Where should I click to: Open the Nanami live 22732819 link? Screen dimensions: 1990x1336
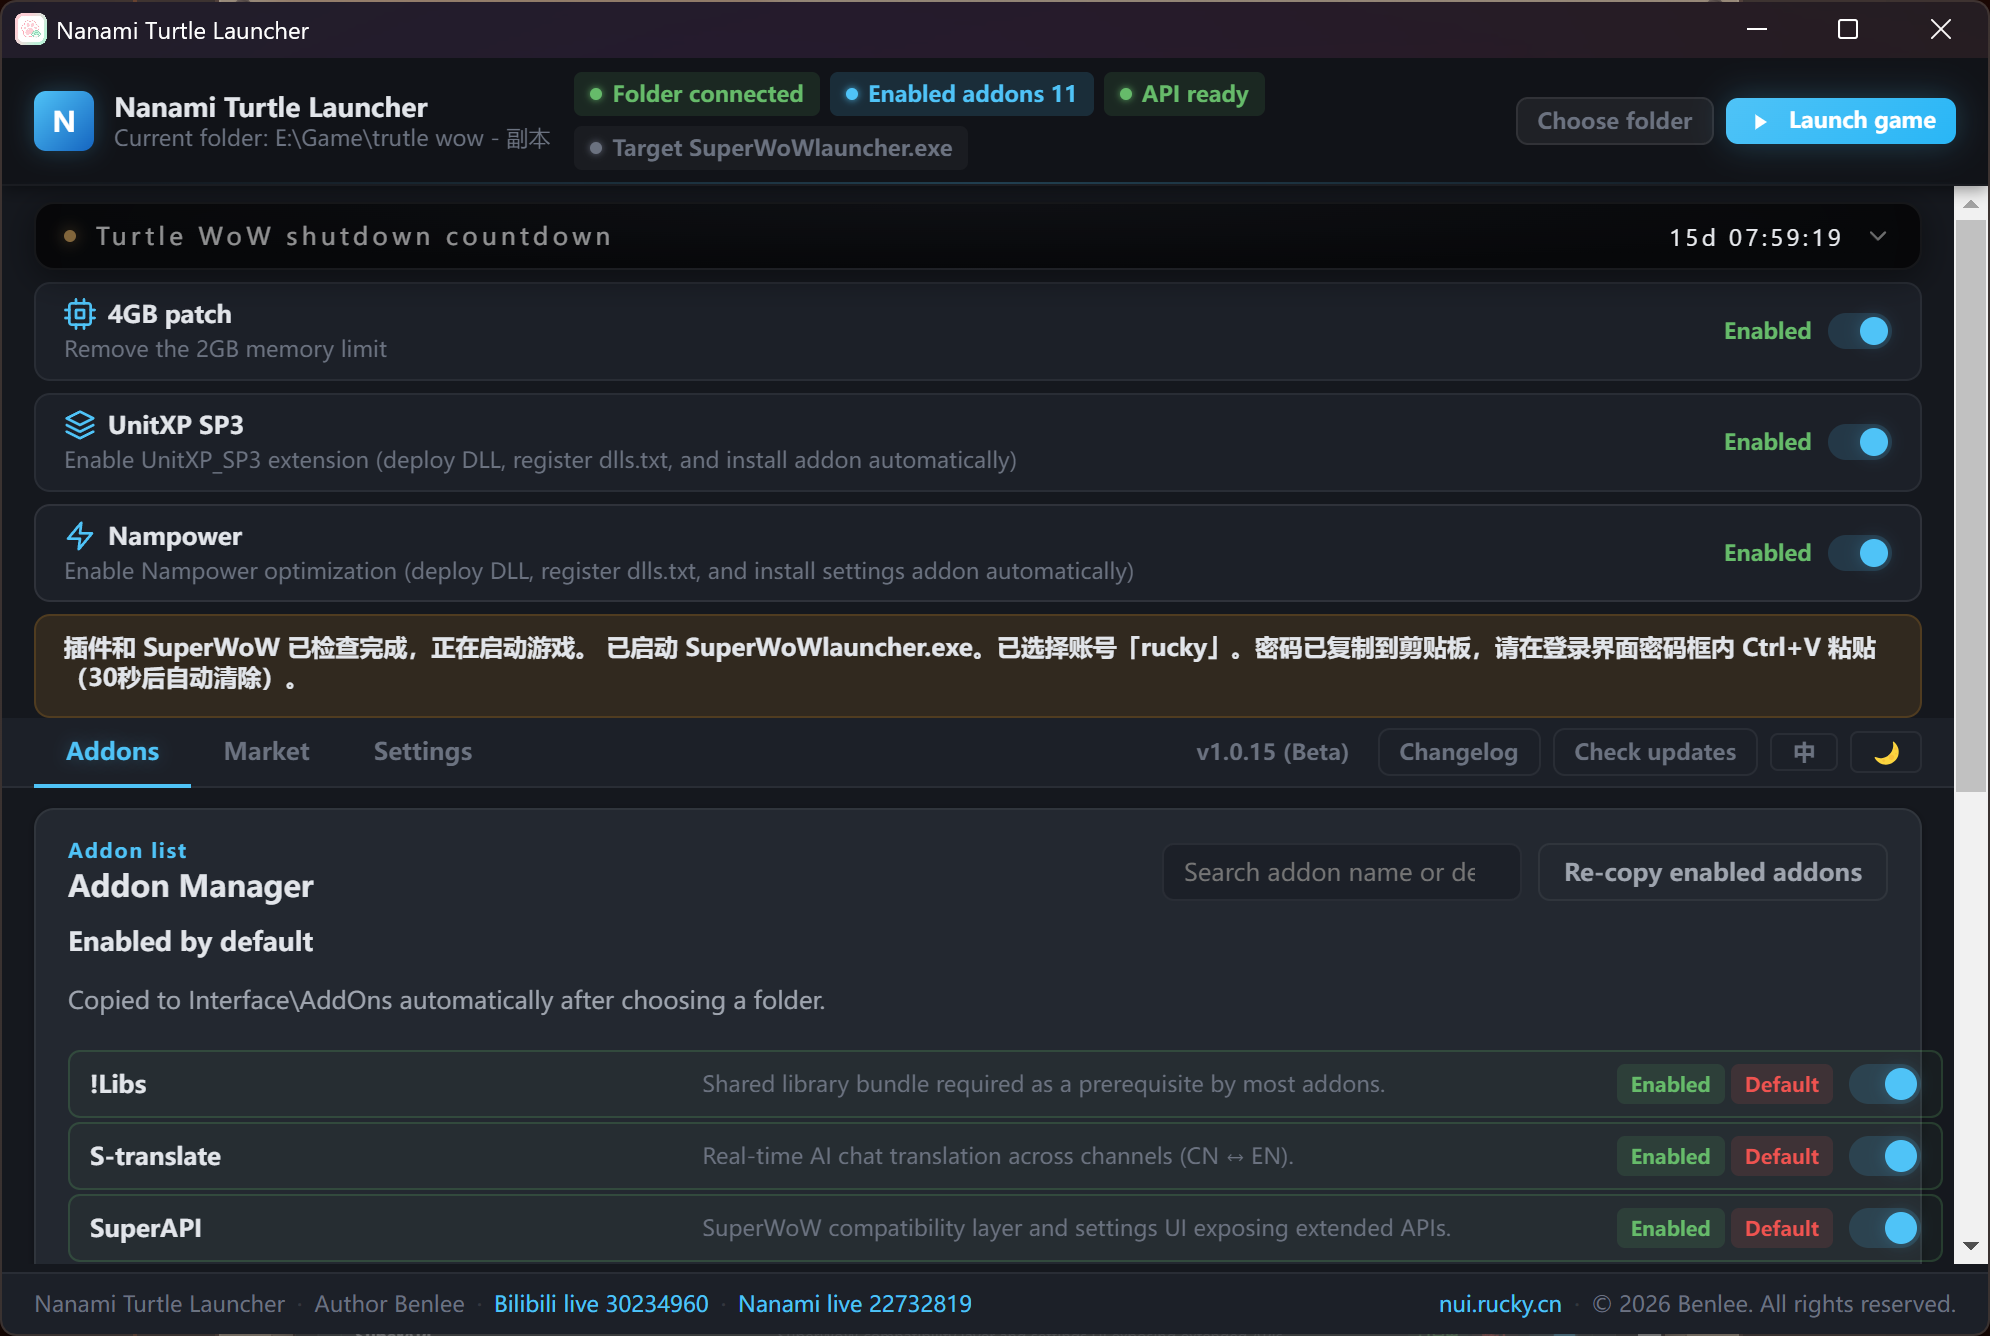coord(855,1304)
